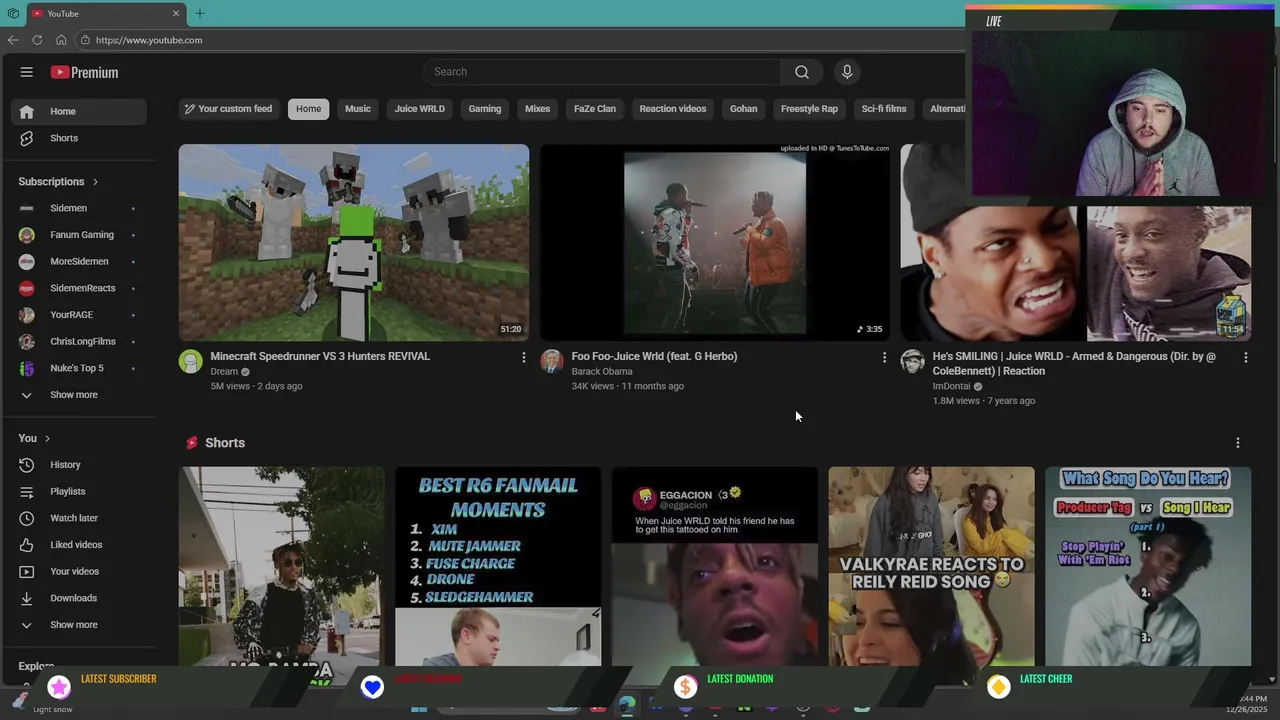Viewport: 1280px width, 720px height.
Task: Open the What Song Do You Hear short
Action: (1148, 566)
